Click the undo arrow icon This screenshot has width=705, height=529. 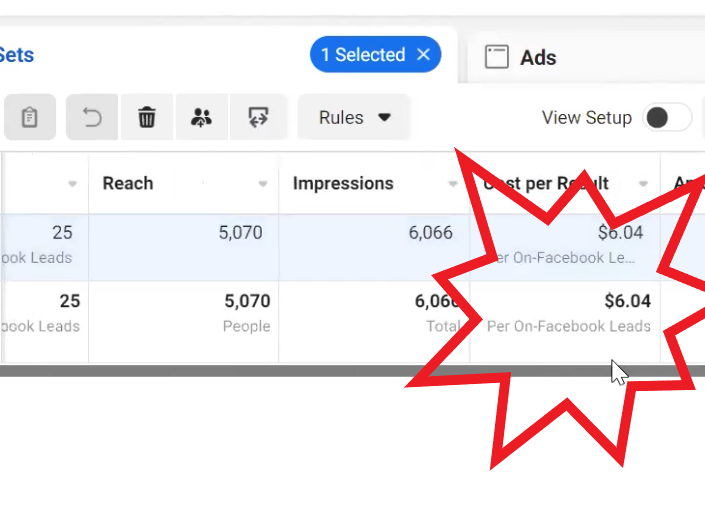(92, 117)
